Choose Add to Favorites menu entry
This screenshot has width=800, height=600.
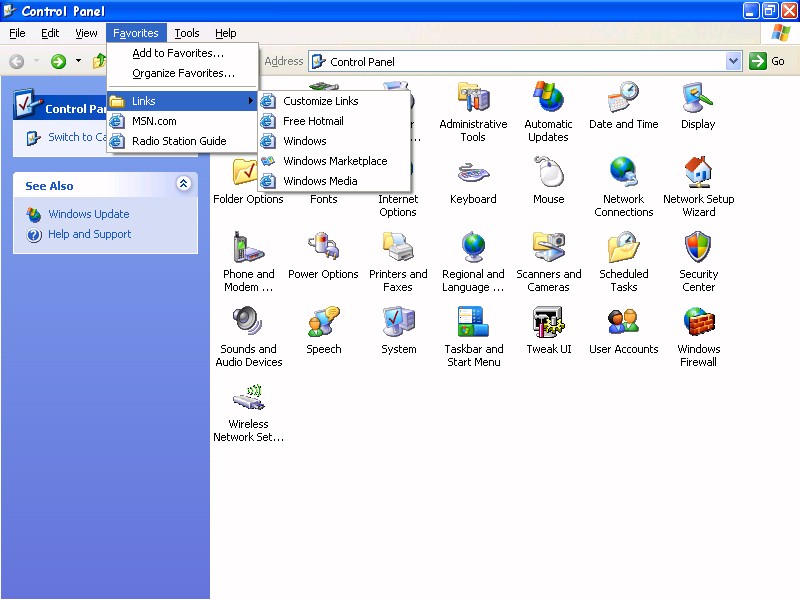182,53
